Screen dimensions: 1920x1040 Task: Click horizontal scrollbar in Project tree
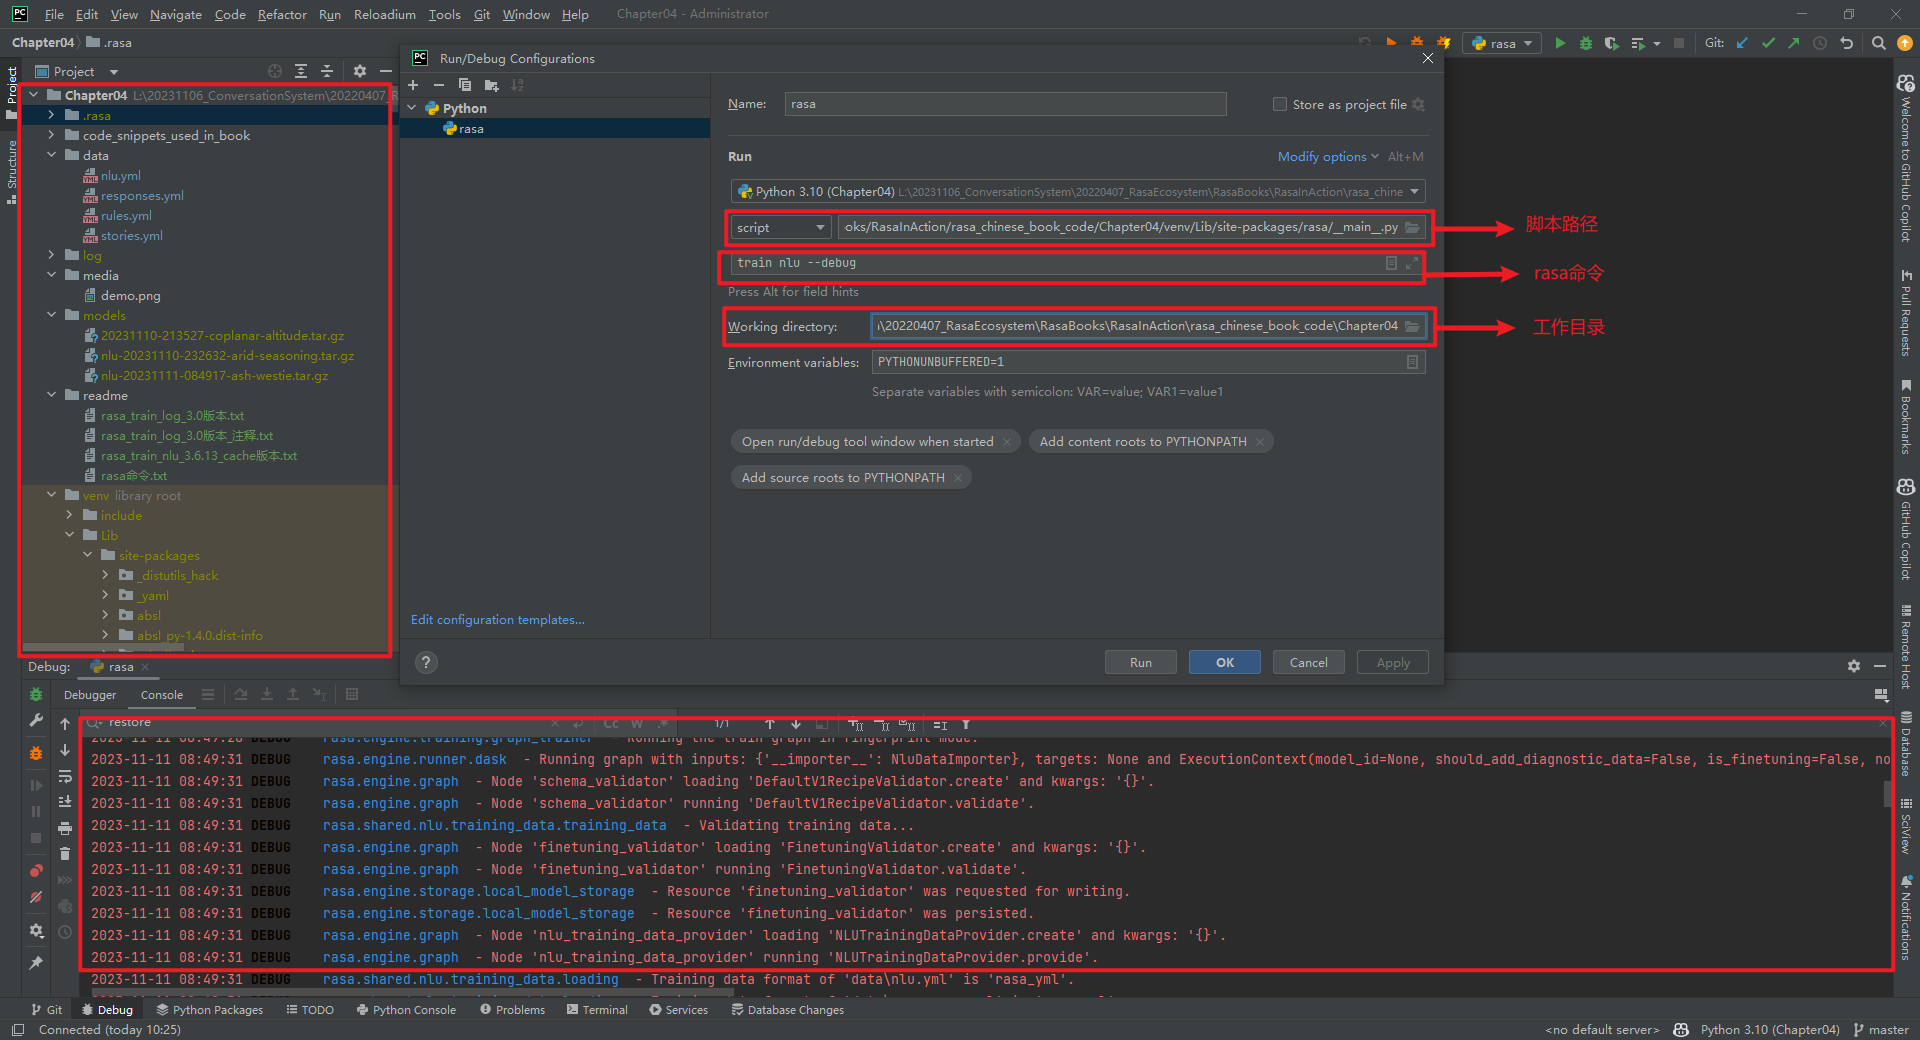(x=103, y=647)
